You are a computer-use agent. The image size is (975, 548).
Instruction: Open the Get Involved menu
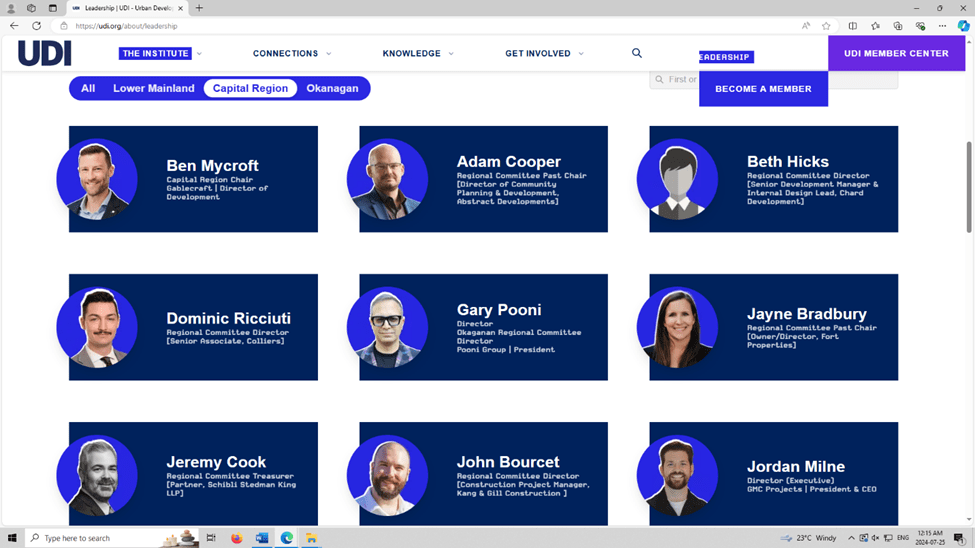(x=544, y=54)
